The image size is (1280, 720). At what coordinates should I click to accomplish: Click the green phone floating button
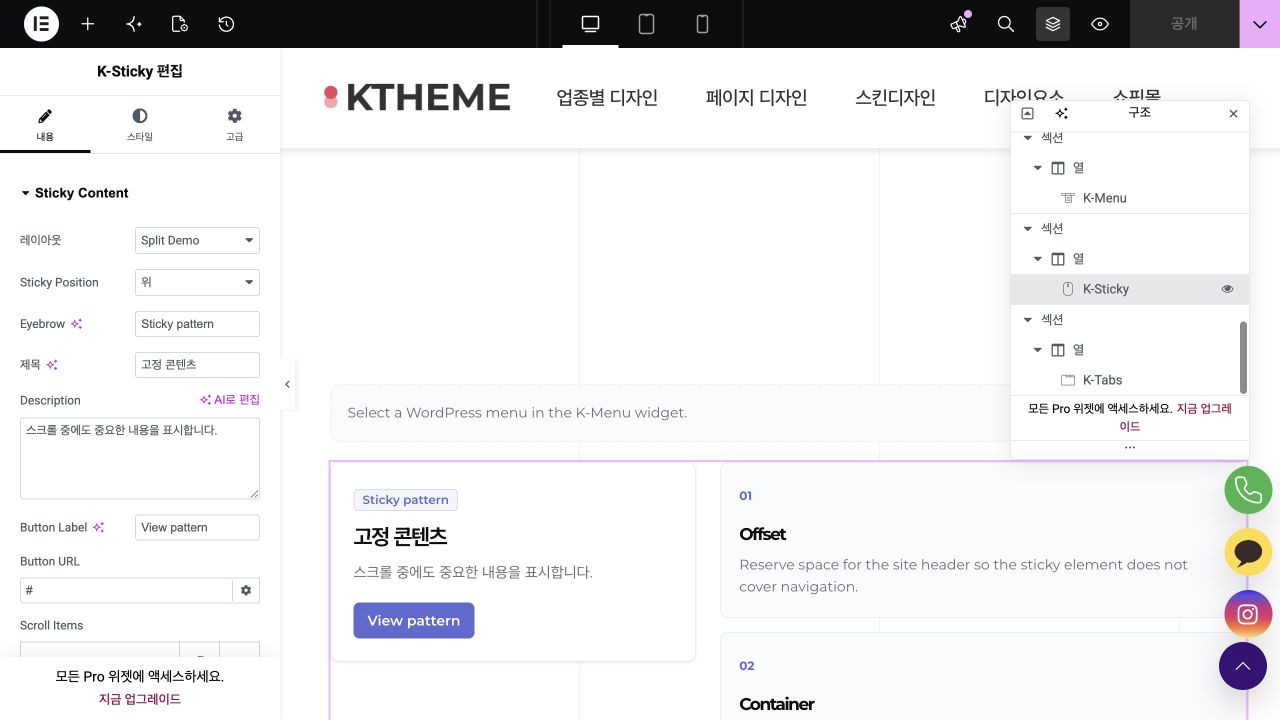click(x=1248, y=490)
